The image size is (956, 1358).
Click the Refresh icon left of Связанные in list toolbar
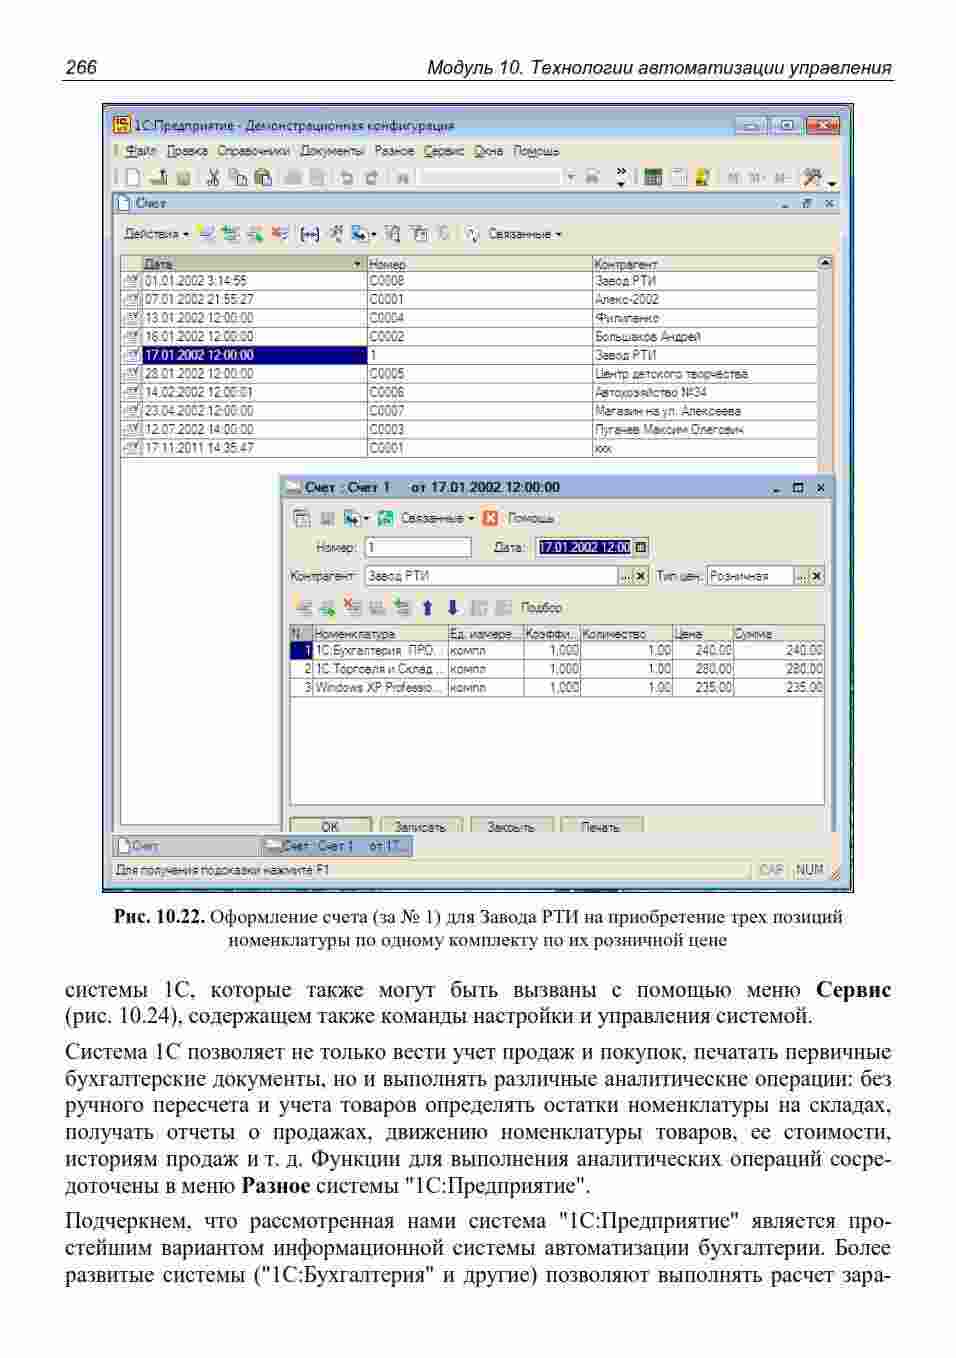click(473, 234)
